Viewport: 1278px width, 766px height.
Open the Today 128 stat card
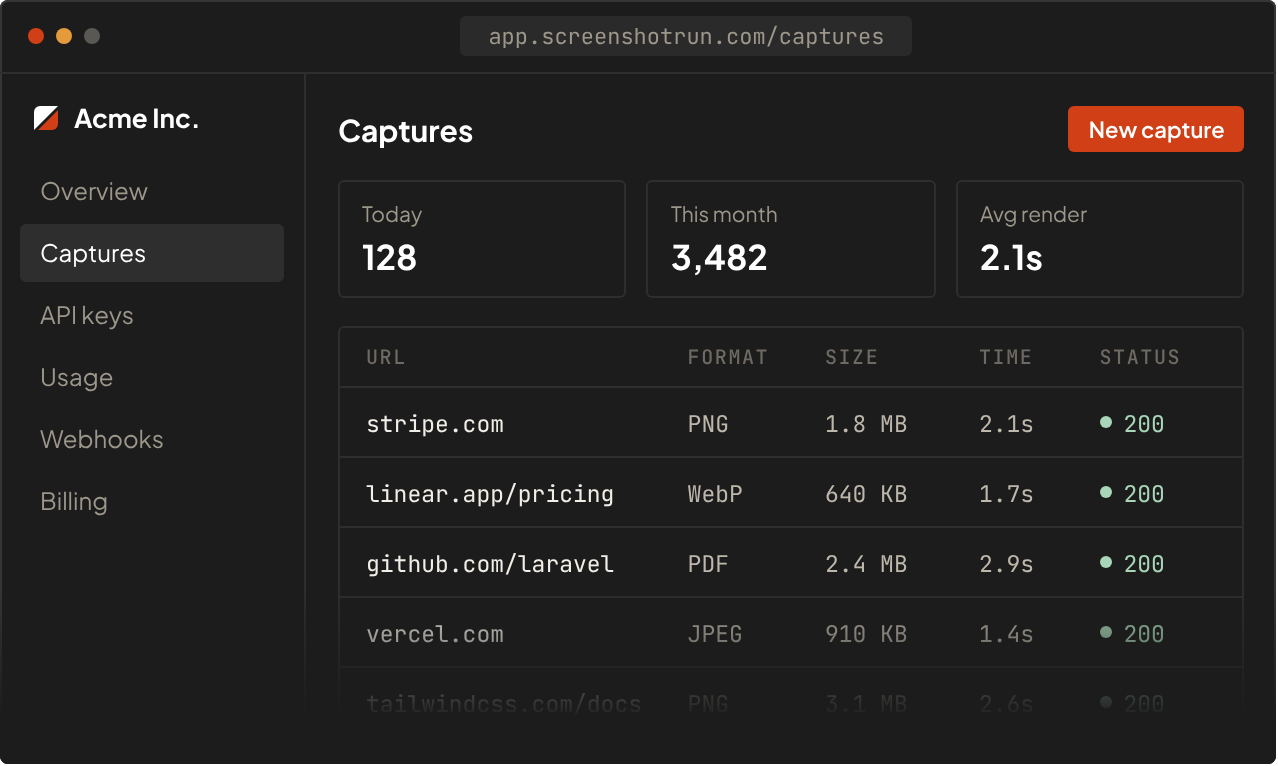tap(482, 239)
